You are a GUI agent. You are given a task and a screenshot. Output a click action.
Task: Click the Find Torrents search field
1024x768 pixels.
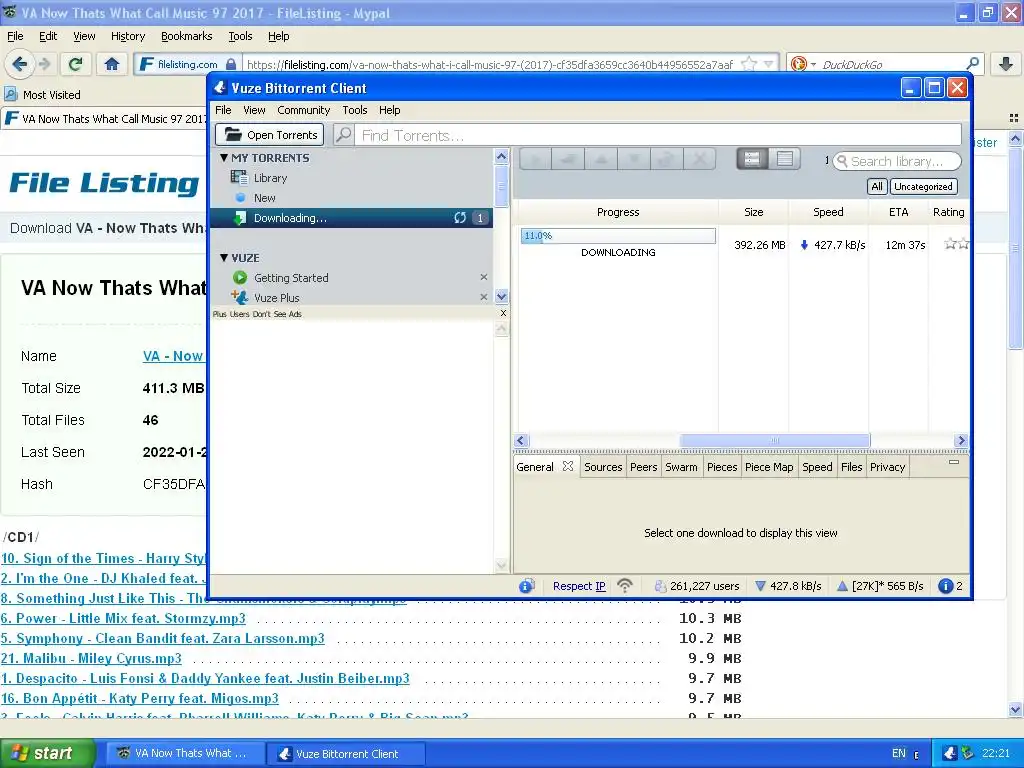tap(660, 135)
